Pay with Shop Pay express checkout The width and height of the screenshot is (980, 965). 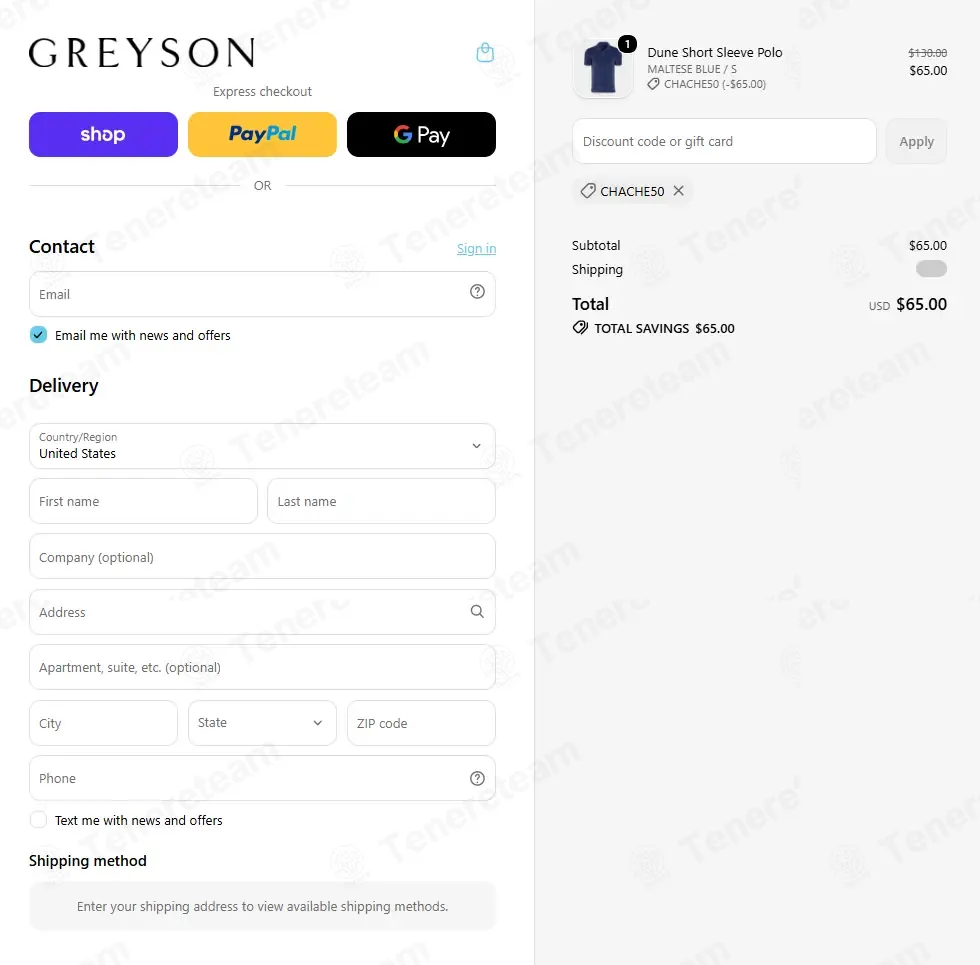[103, 134]
